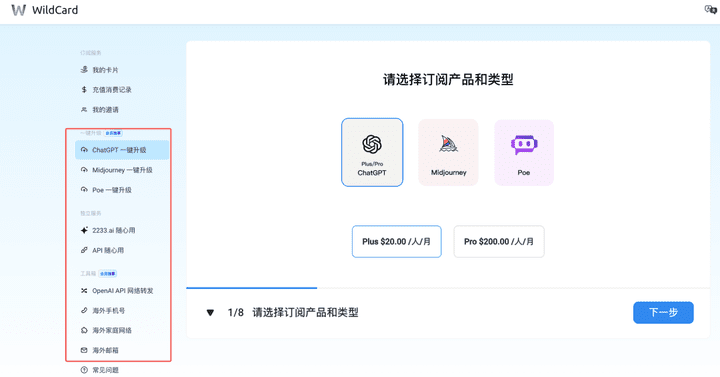Collapse the step 1/8 triangle
The image size is (720, 377).
[210, 313]
